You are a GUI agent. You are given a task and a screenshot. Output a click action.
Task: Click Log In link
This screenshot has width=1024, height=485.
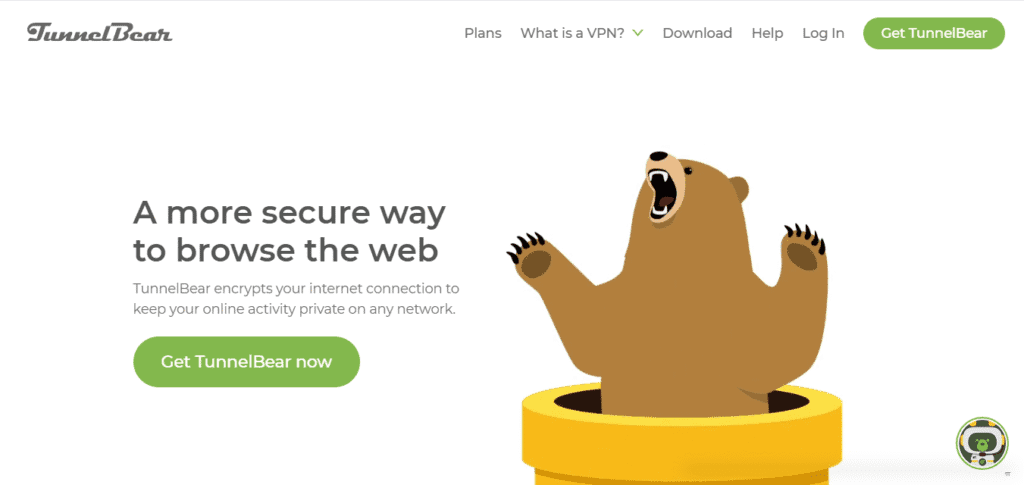[823, 33]
